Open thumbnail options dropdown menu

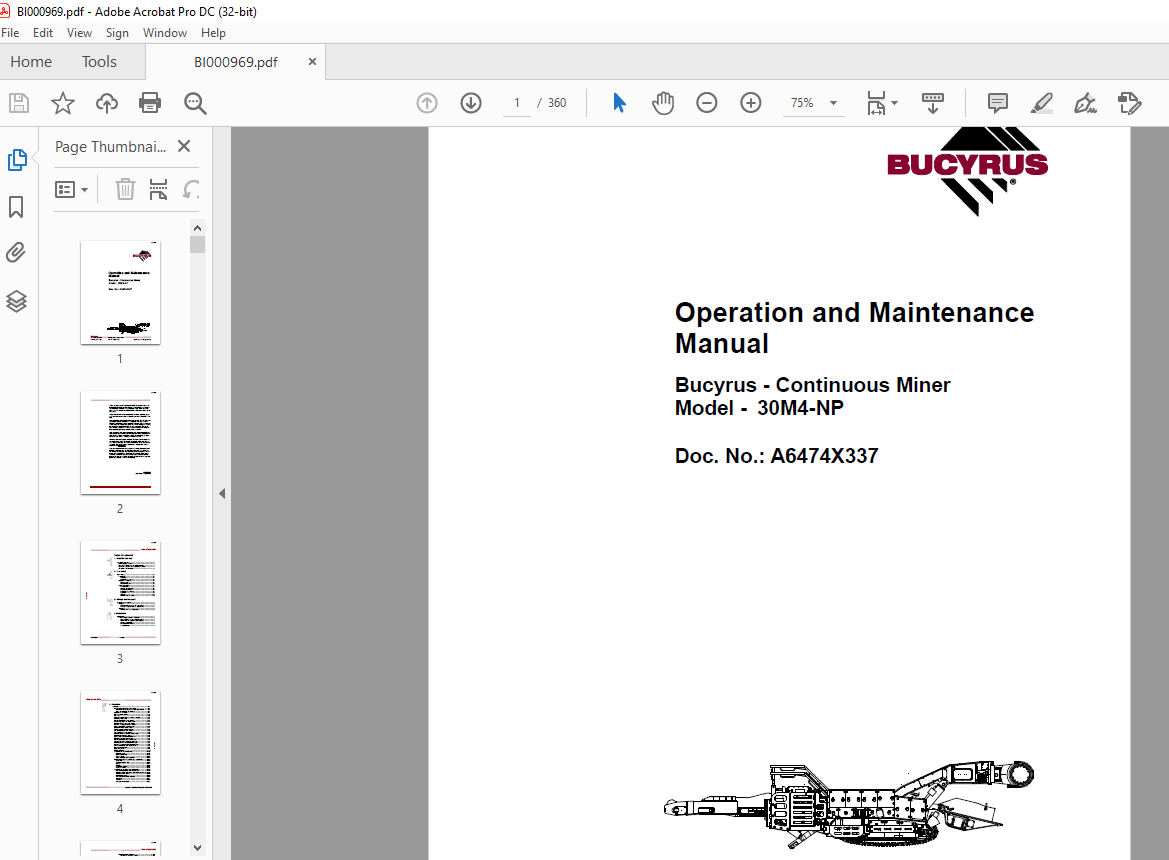(x=72, y=189)
